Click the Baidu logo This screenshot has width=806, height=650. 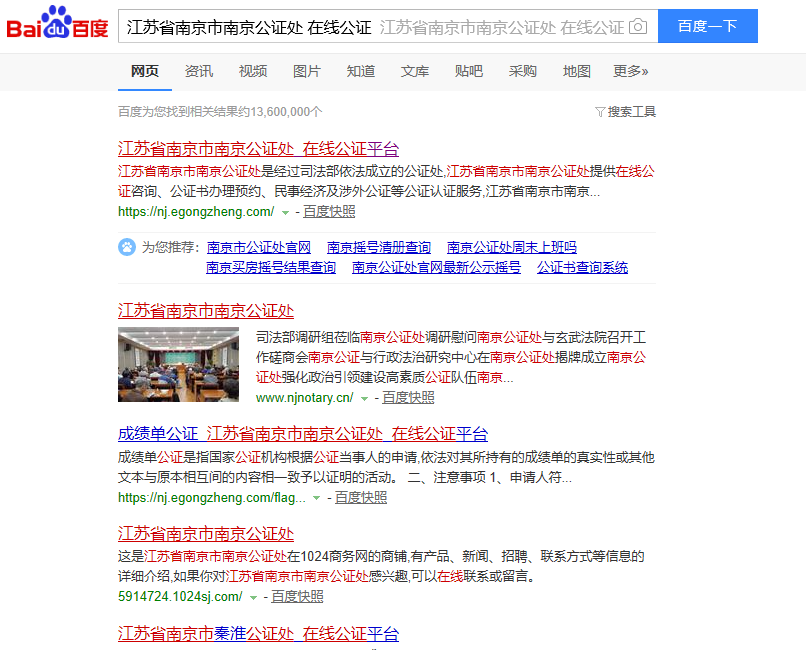(57, 23)
